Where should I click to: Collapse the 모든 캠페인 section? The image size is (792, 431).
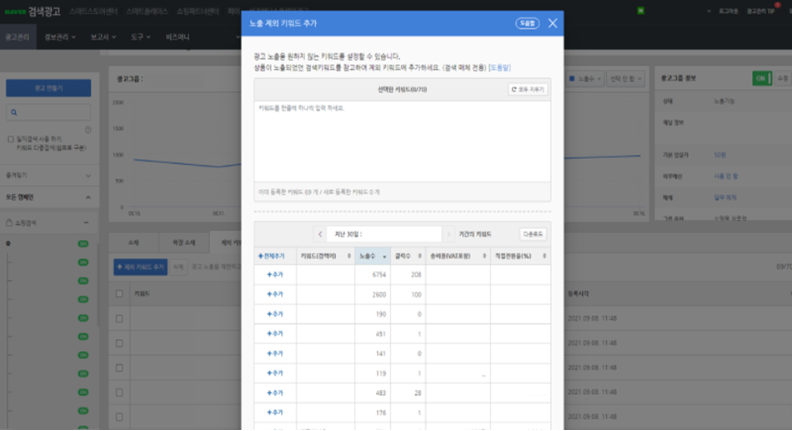pos(48,197)
